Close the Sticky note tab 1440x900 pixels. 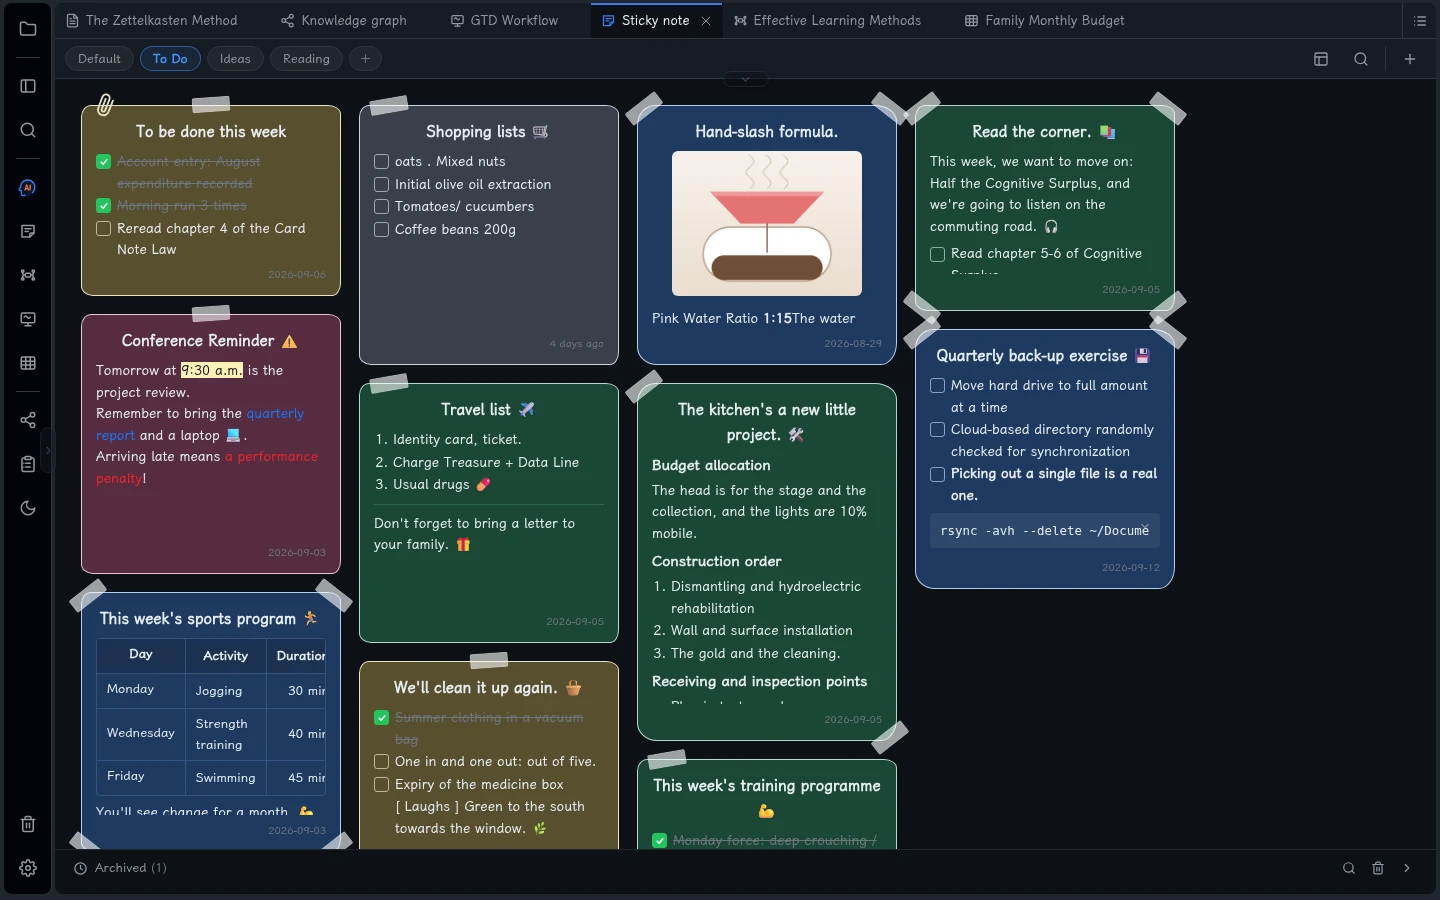(706, 21)
